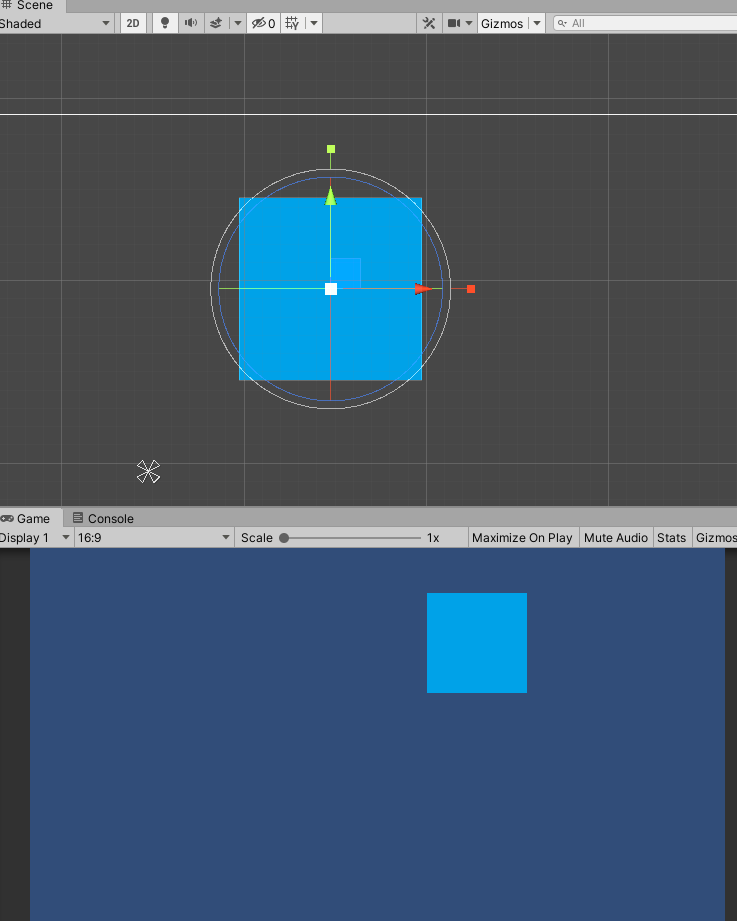This screenshot has width=737, height=921.
Task: Open the scene effects dropdown arrow
Action: (x=237, y=23)
